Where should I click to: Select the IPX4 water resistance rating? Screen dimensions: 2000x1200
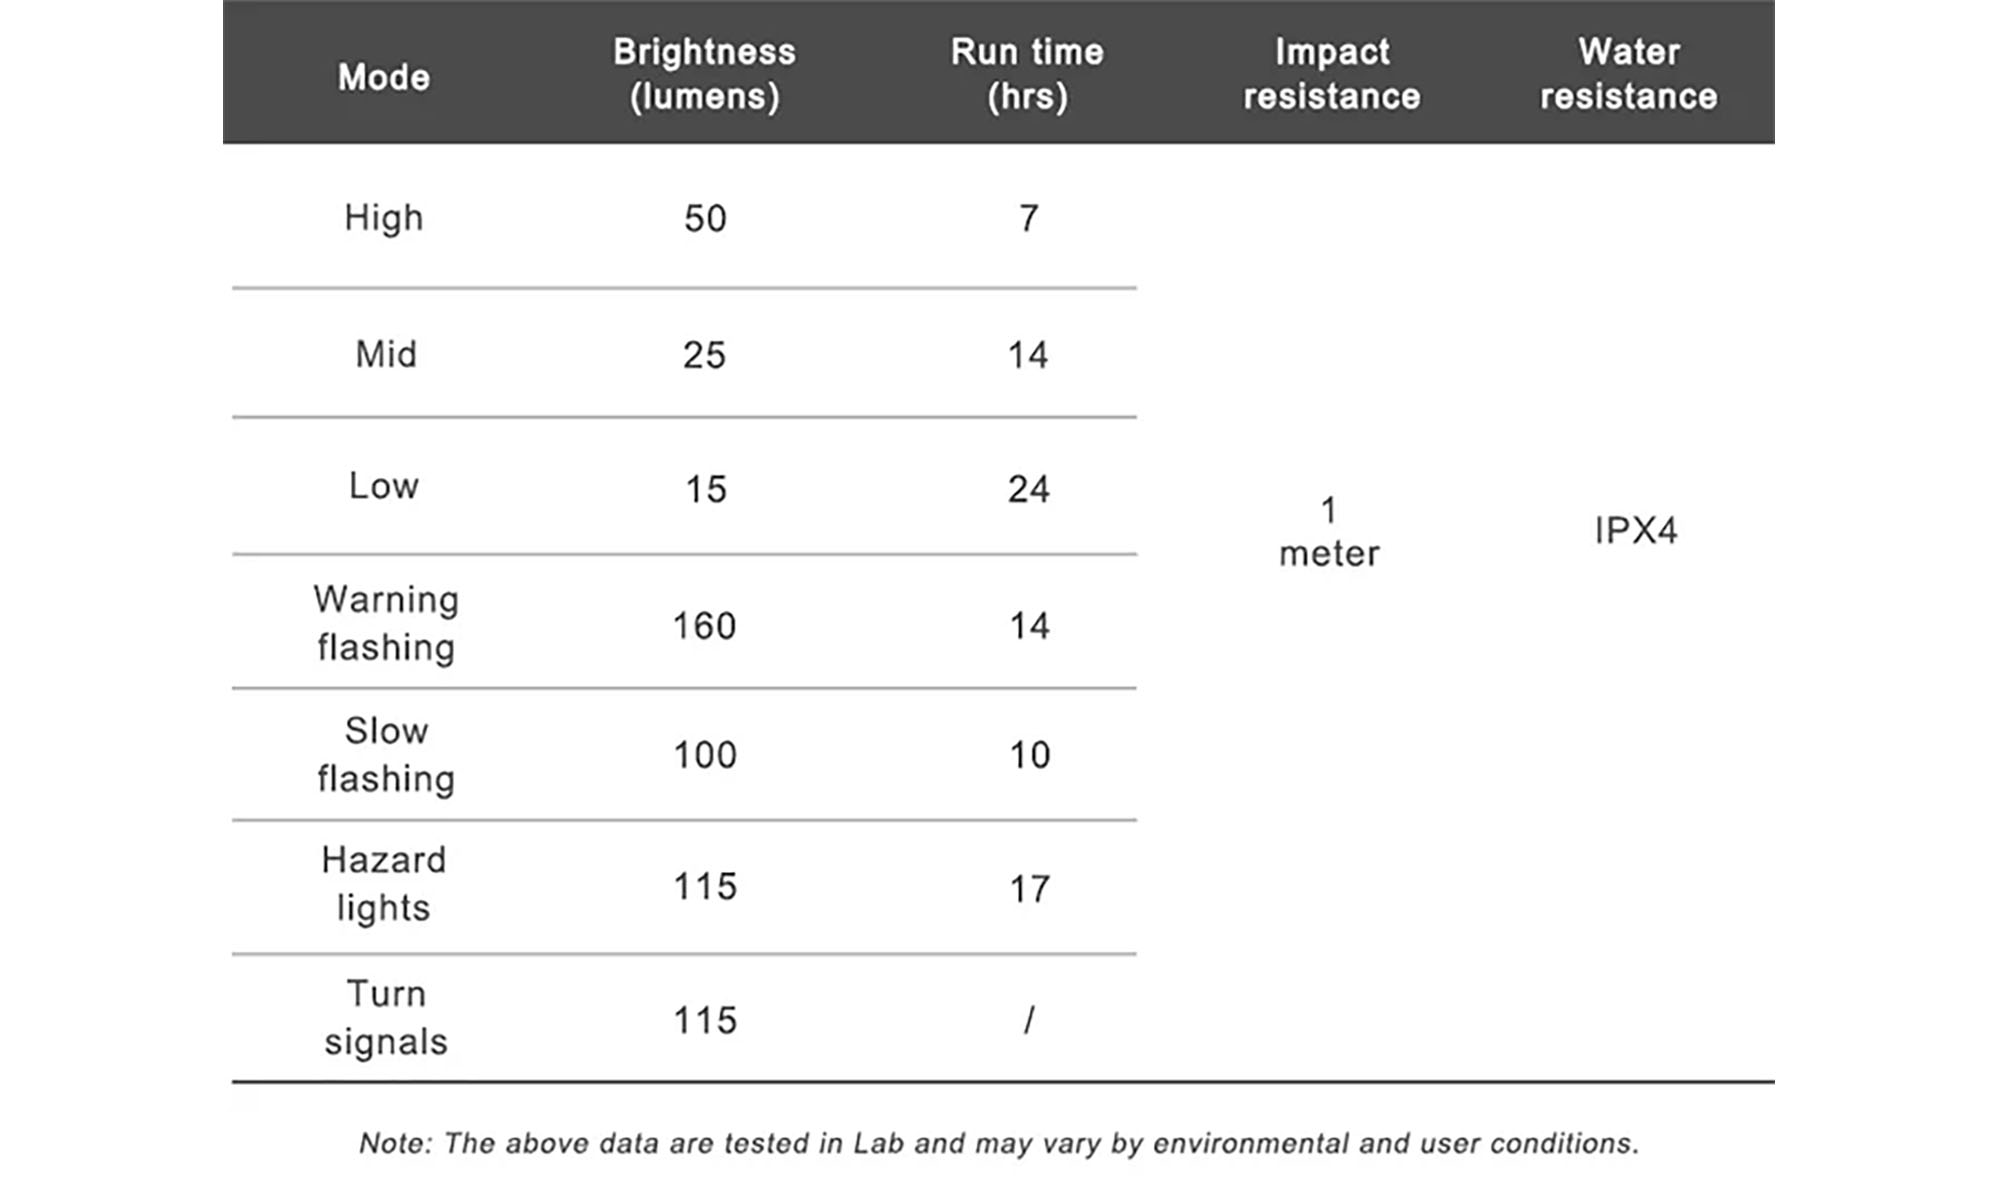tap(1636, 530)
